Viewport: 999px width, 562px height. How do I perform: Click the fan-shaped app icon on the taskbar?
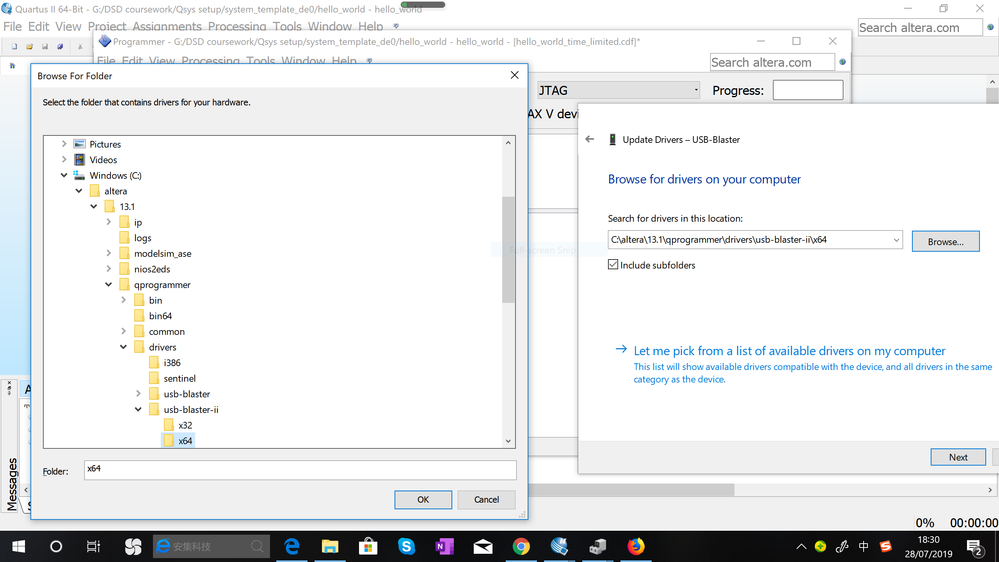(133, 546)
